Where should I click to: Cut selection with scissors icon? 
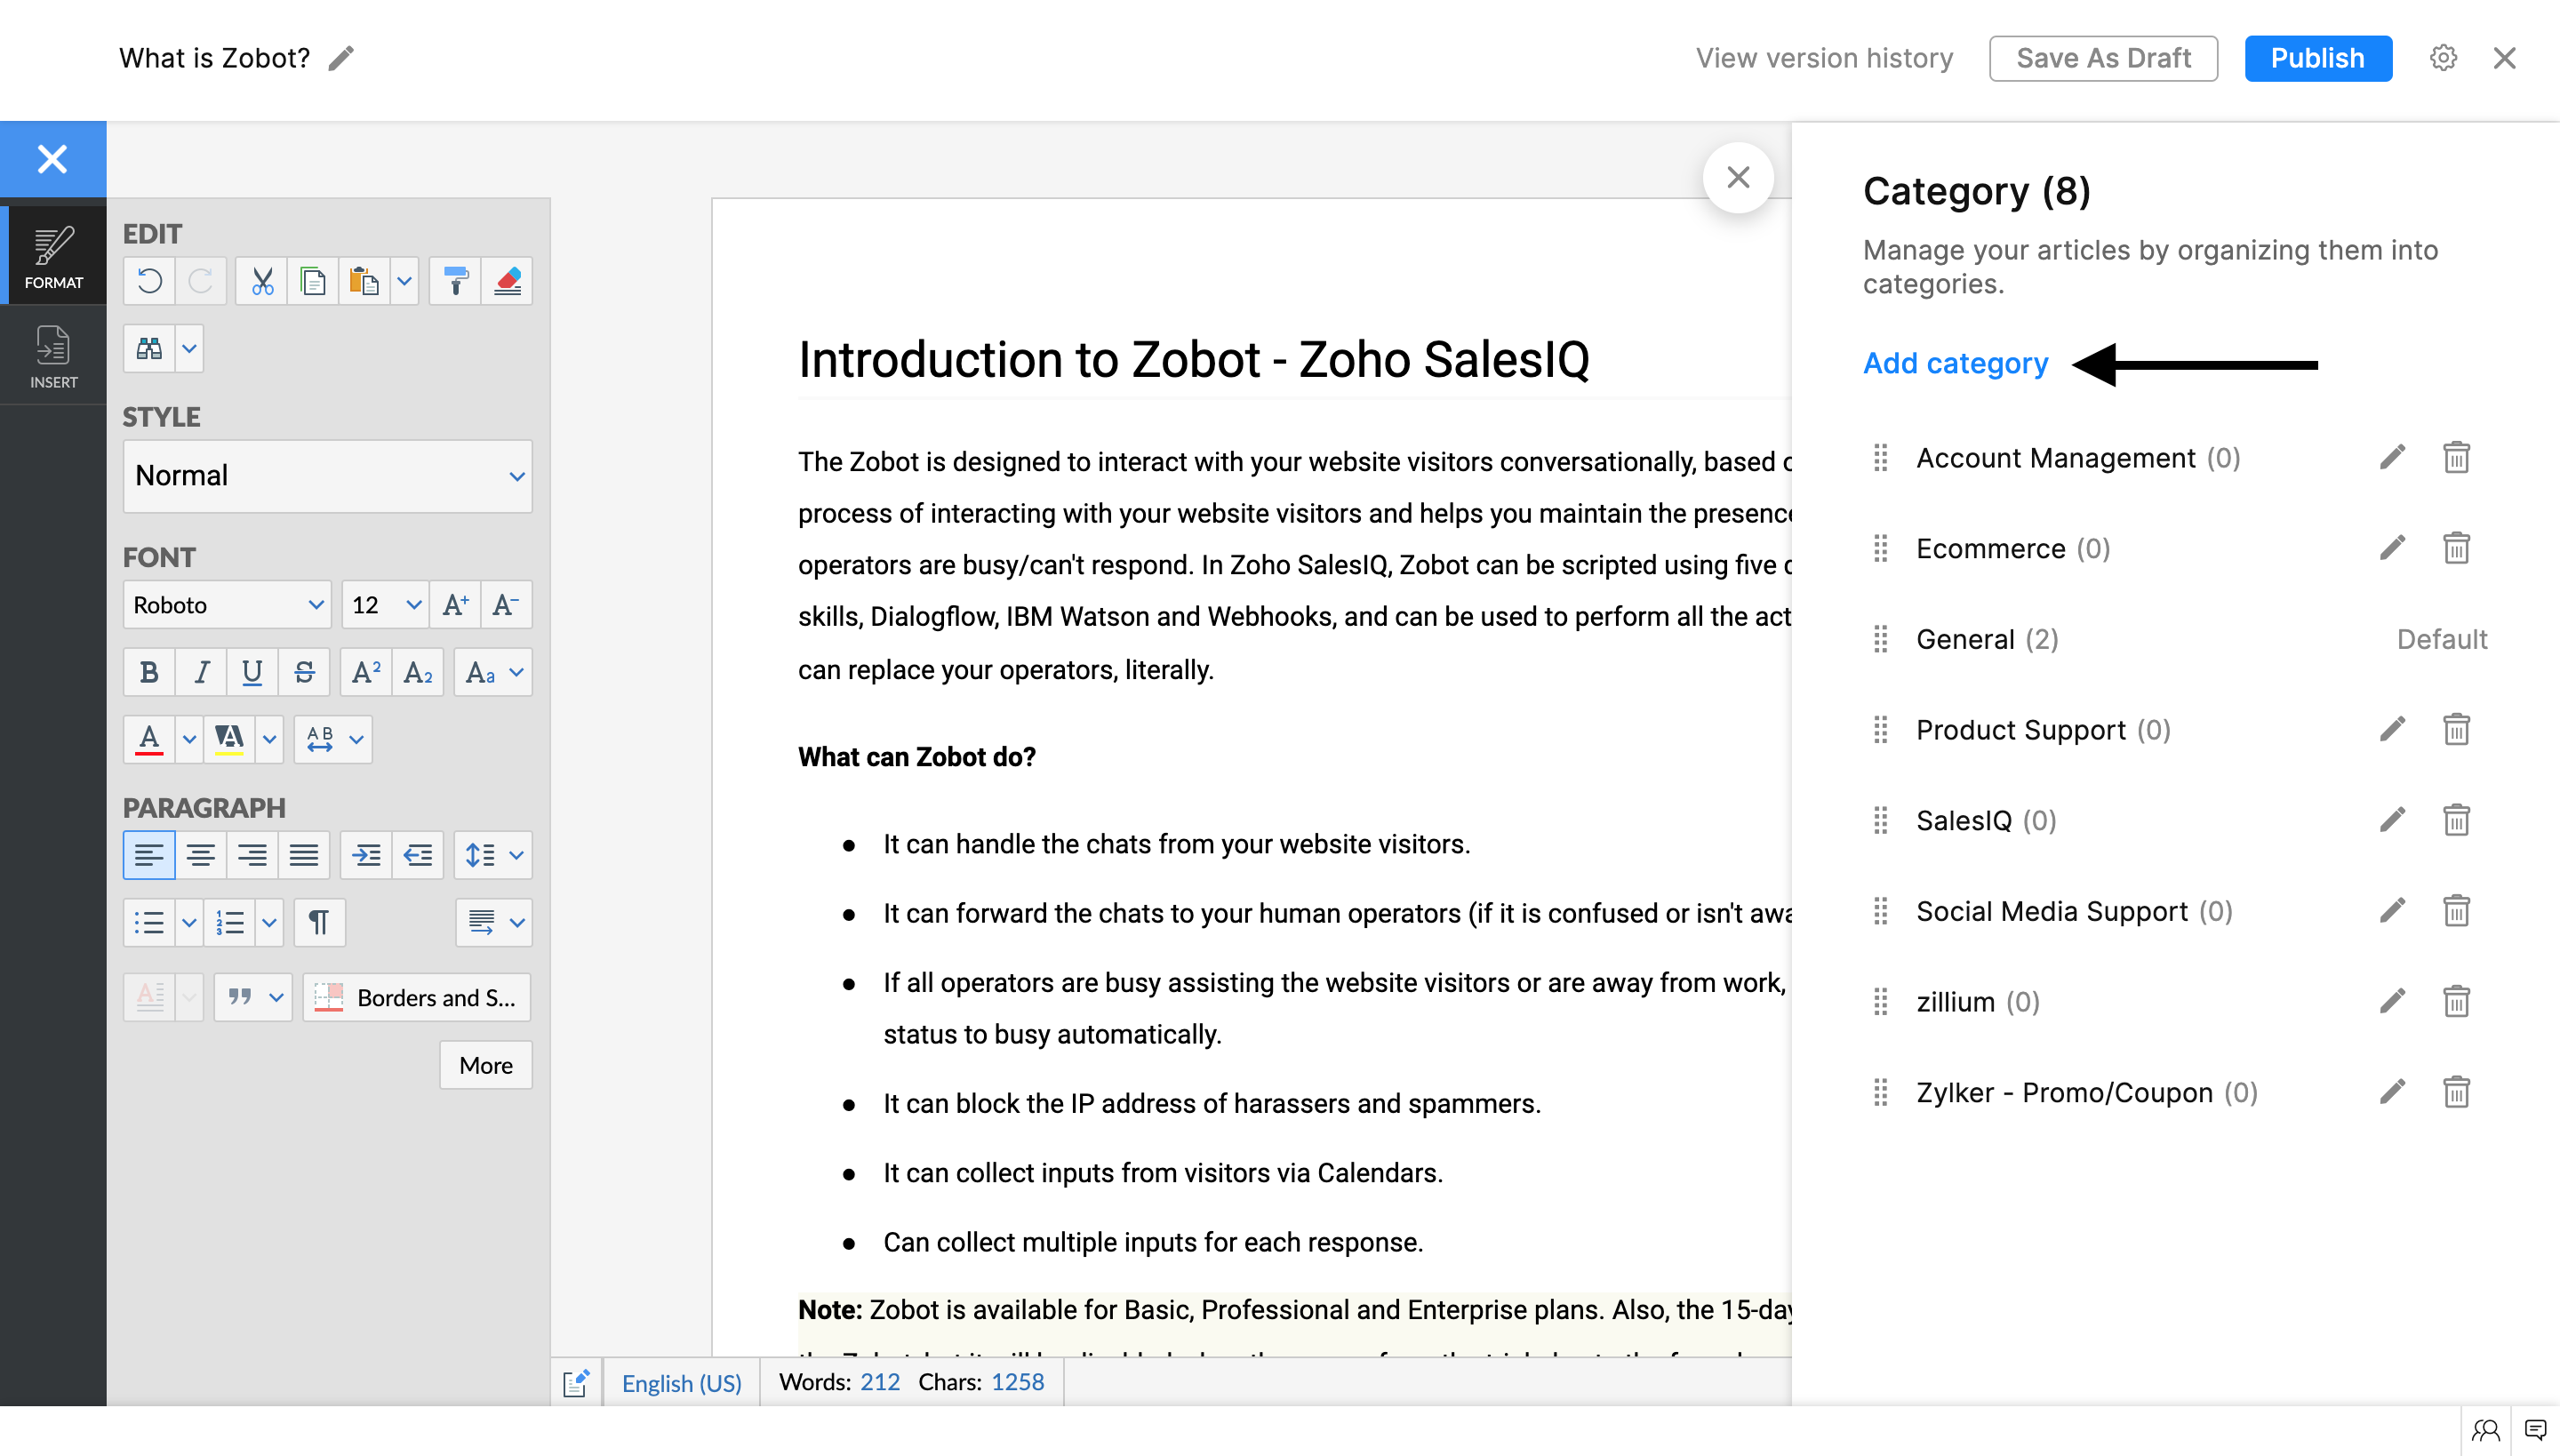click(262, 281)
